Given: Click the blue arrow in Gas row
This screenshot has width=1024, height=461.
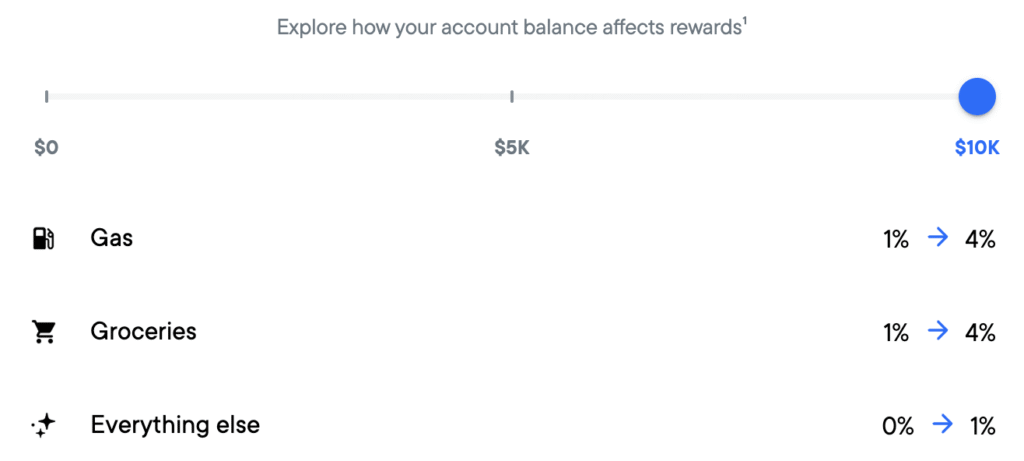Looking at the screenshot, I should click(937, 239).
